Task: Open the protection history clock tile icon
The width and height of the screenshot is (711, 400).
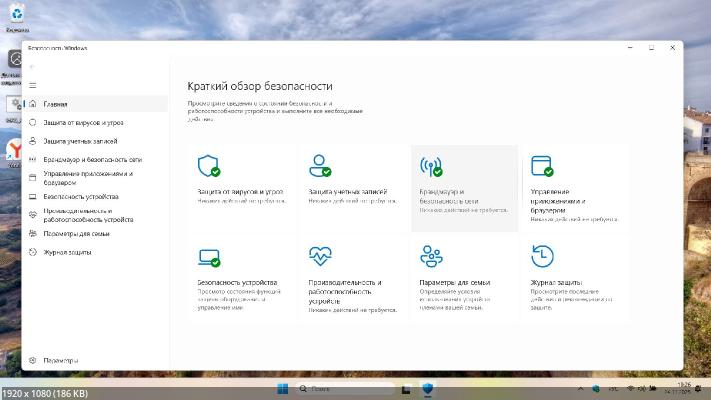Action: (542, 256)
